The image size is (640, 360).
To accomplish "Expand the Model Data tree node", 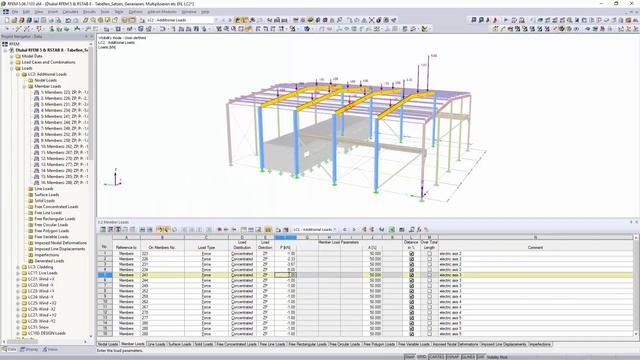I will click(12, 56).
